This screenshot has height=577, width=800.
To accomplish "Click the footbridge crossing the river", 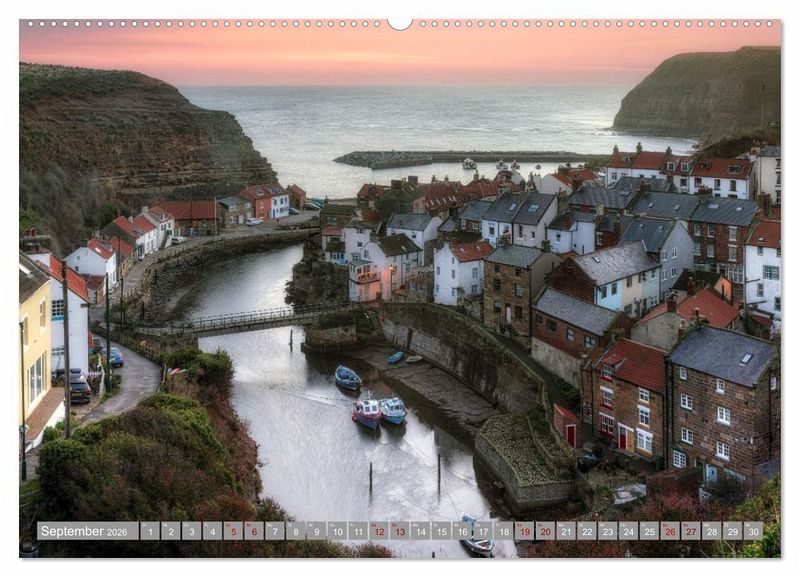I will coord(240,320).
